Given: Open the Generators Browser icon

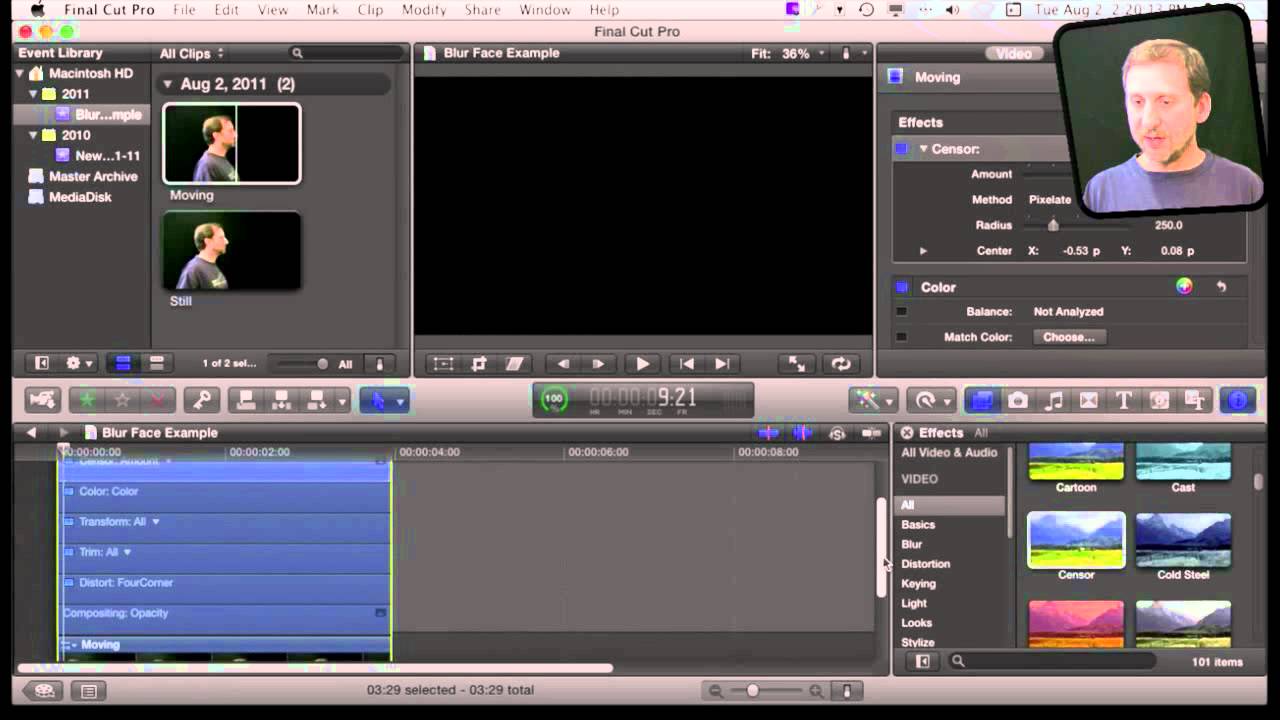Looking at the screenshot, I should click(x=1160, y=400).
